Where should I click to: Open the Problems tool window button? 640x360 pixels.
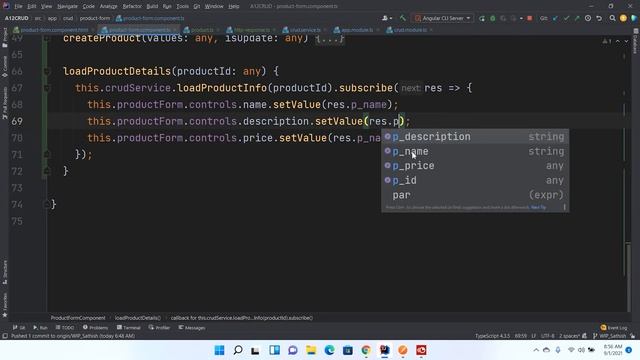point(96,327)
